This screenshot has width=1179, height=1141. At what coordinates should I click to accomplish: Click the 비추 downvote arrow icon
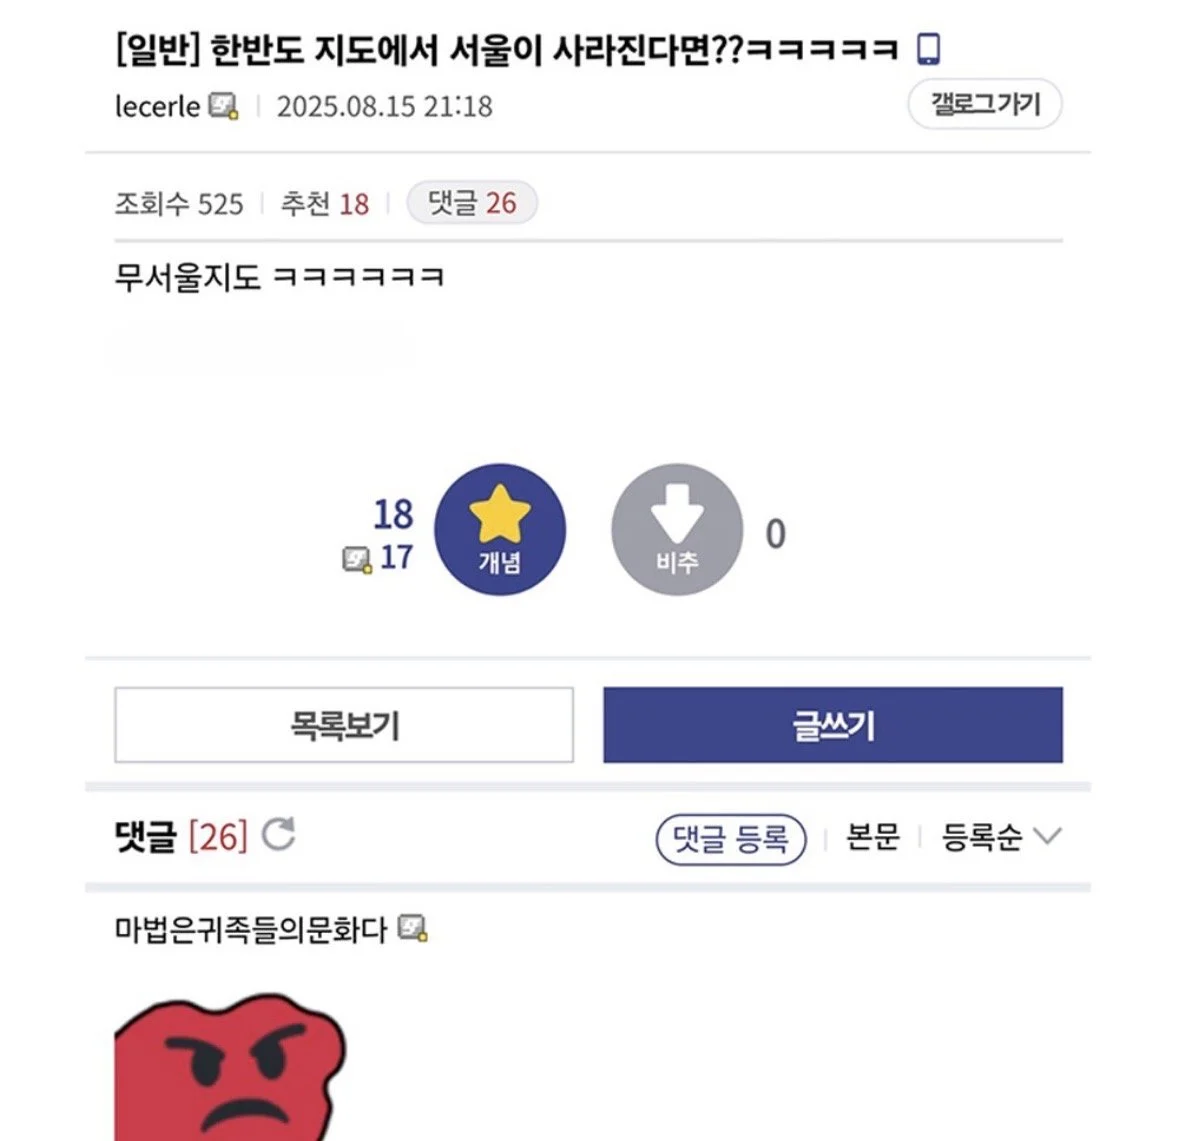(679, 530)
